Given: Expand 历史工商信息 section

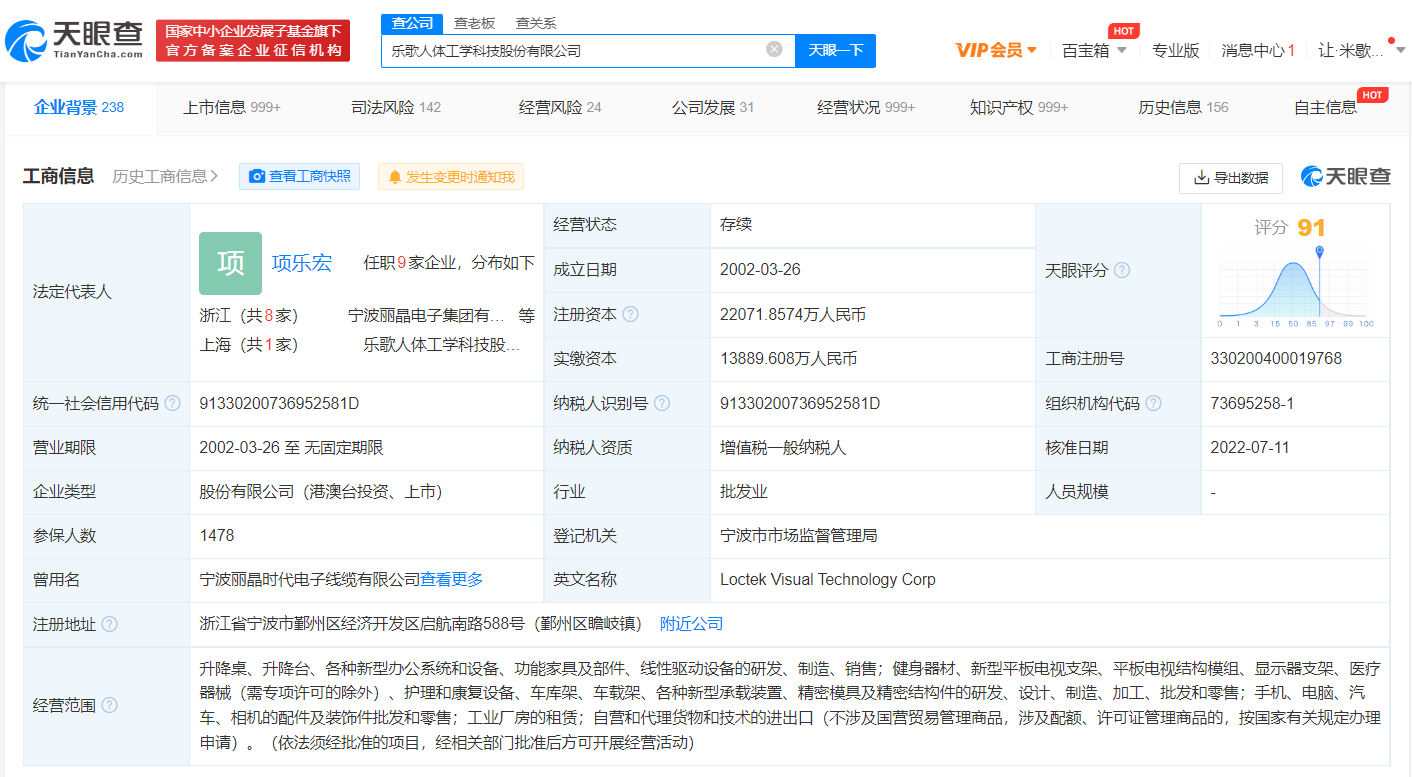Looking at the screenshot, I should pos(166,177).
